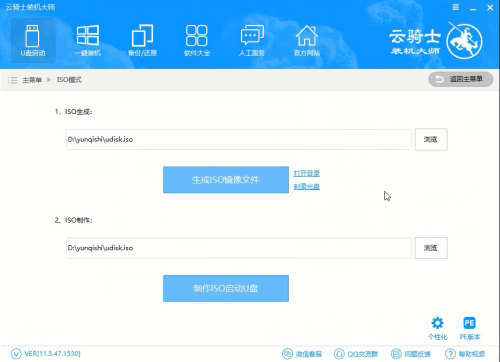This screenshot has width=500, height=362.
Task: Click the 云骑士 knight logo
Action: point(464,41)
